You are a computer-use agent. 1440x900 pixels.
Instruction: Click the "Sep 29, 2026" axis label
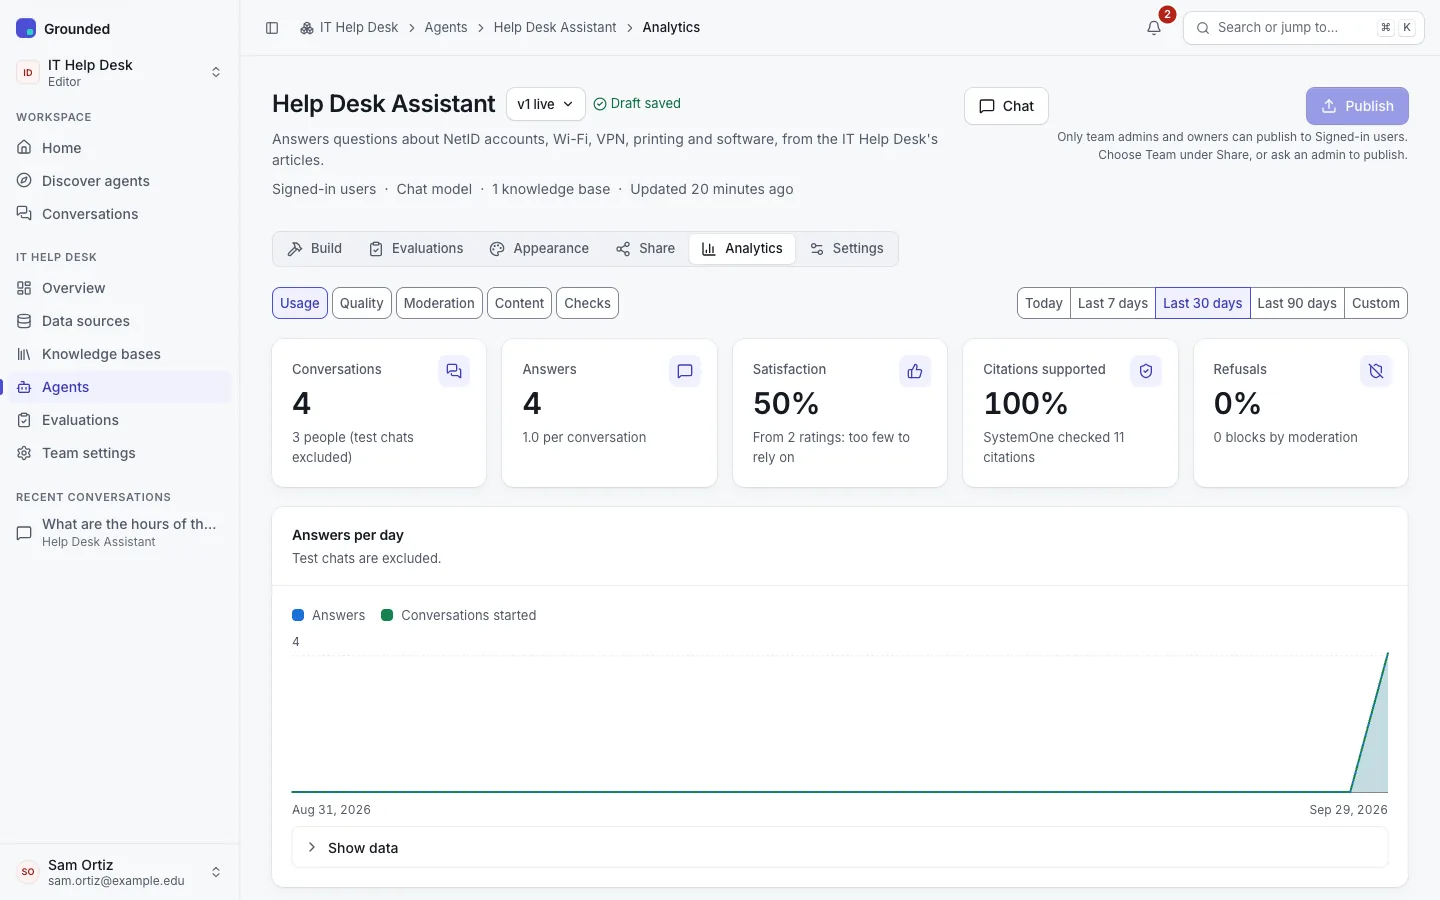click(x=1348, y=810)
